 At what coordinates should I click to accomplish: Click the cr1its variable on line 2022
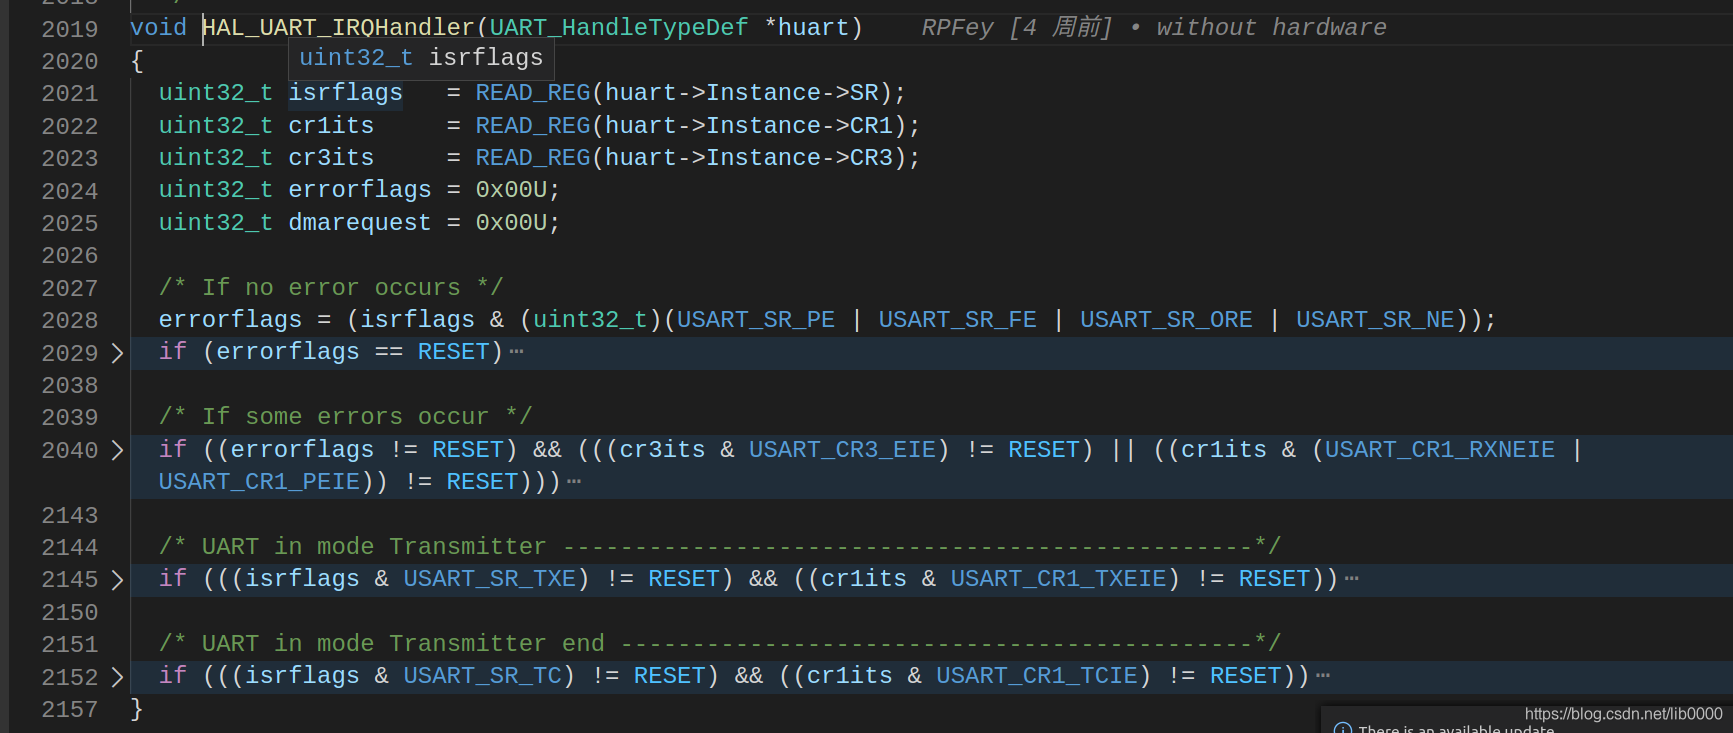coord(331,126)
